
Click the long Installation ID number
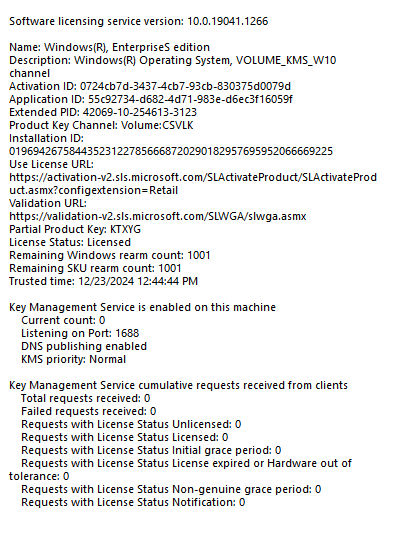[171, 151]
